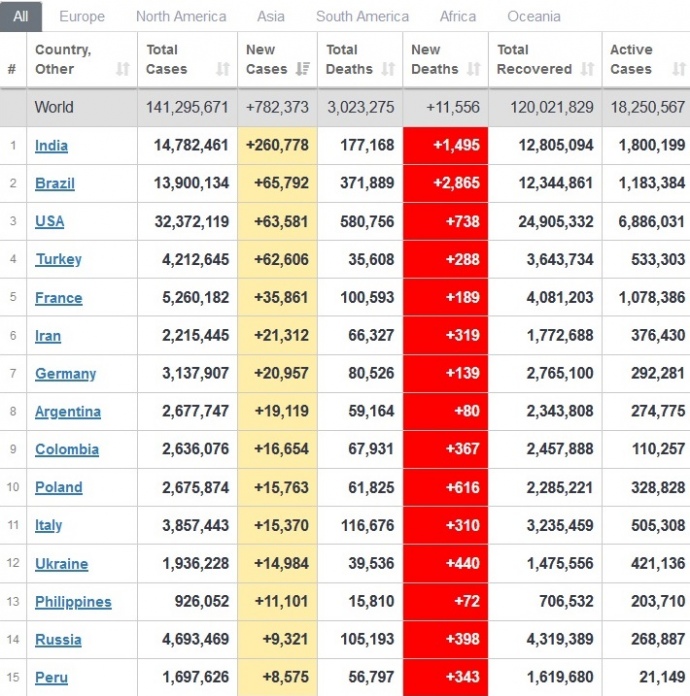Screen dimensions: 690x696
Task: Sort by Total Recovered arrows icon
Action: click(587, 69)
